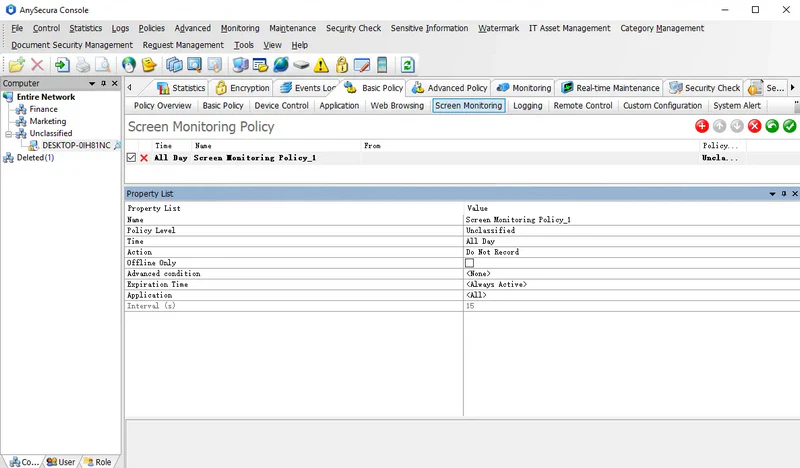Click the yellow note tag toolbar icon
The height and width of the screenshot is (468, 800).
pos(149,65)
